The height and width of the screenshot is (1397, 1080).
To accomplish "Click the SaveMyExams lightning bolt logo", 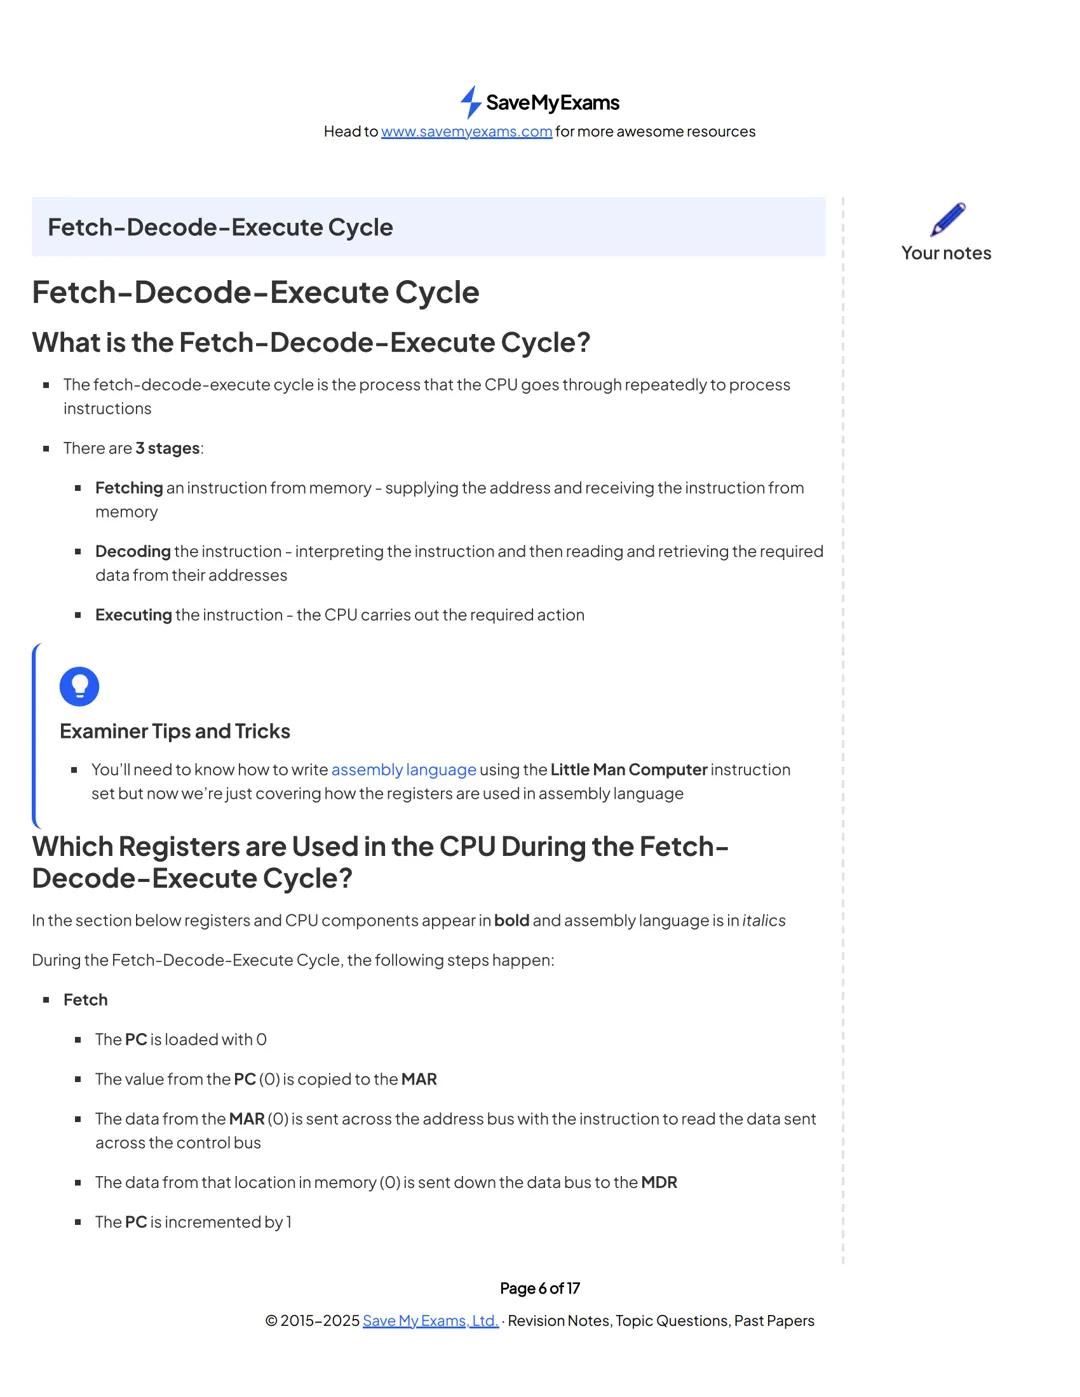I will point(470,102).
